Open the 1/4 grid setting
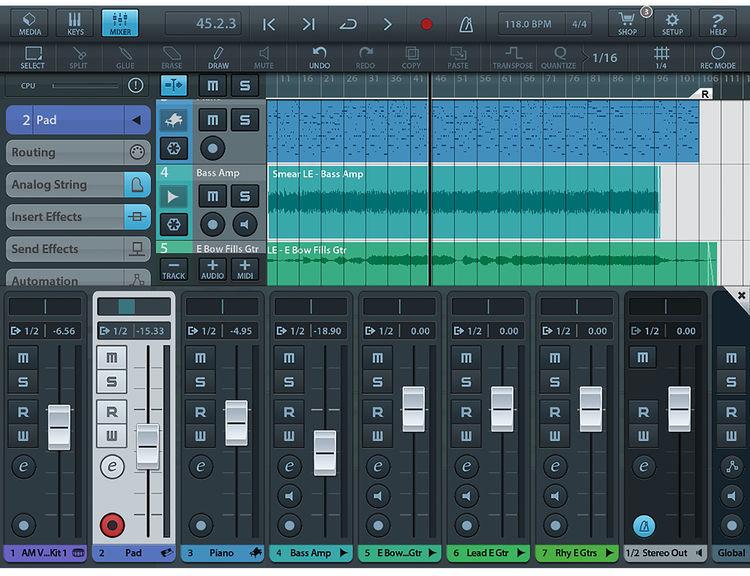 click(x=661, y=58)
